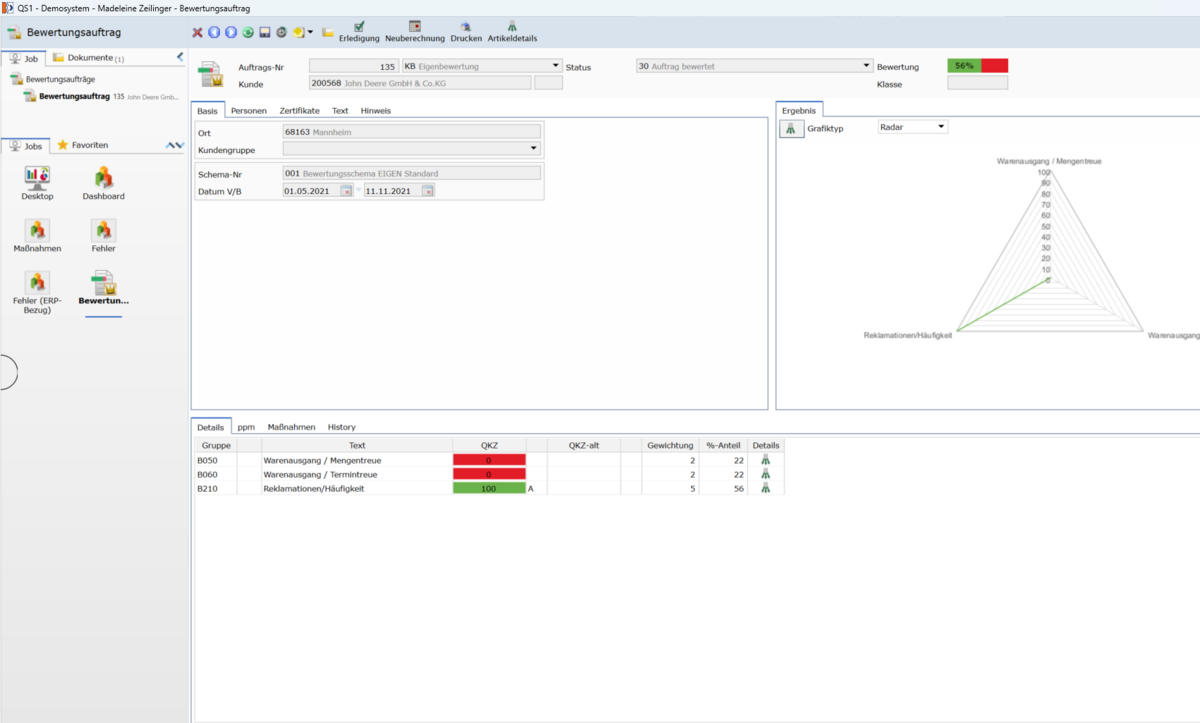Viewport: 1200px width, 723px height.
Task: Open the Fehler job icon
Action: click(x=103, y=236)
